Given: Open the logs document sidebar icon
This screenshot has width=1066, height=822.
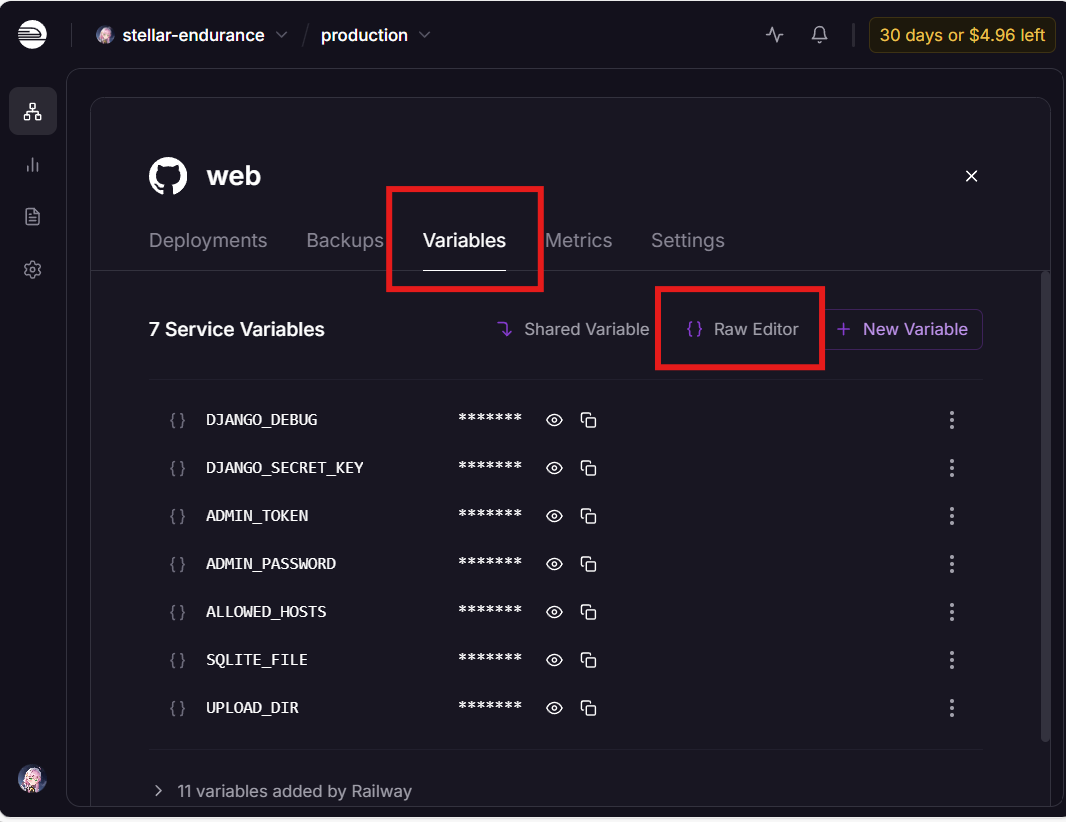Looking at the screenshot, I should 33,217.
